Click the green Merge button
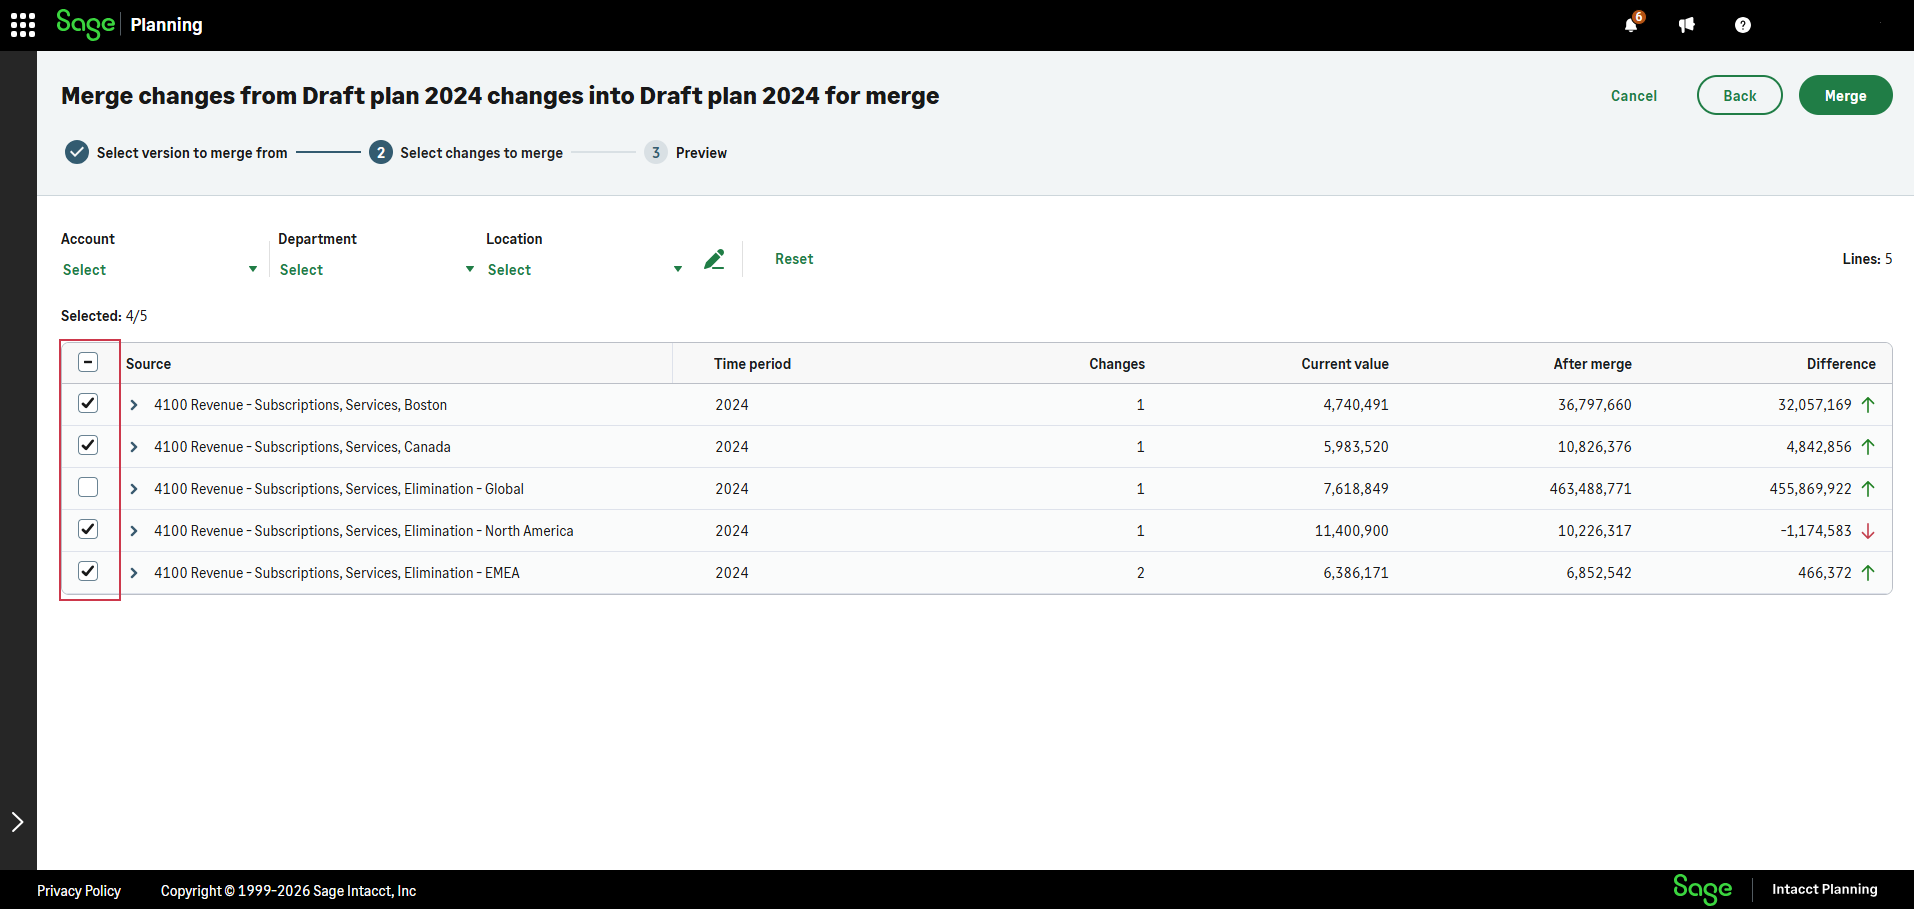This screenshot has height=909, width=1914. [x=1846, y=95]
